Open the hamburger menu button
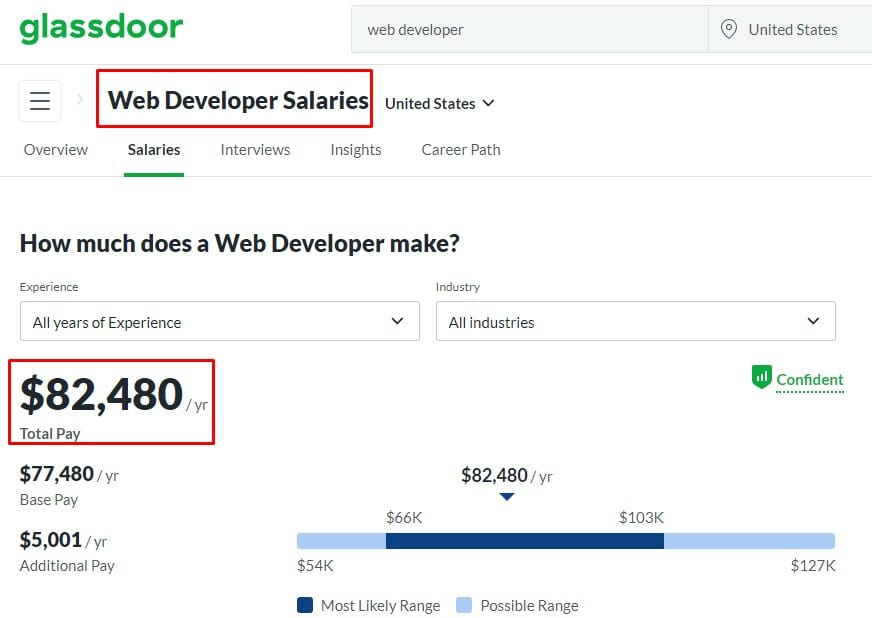 [40, 101]
